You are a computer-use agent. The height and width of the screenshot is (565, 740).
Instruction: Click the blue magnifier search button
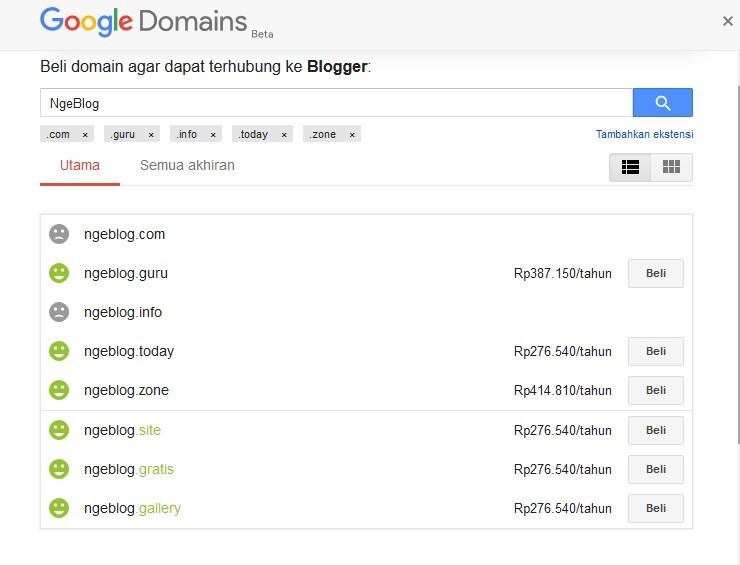point(663,102)
